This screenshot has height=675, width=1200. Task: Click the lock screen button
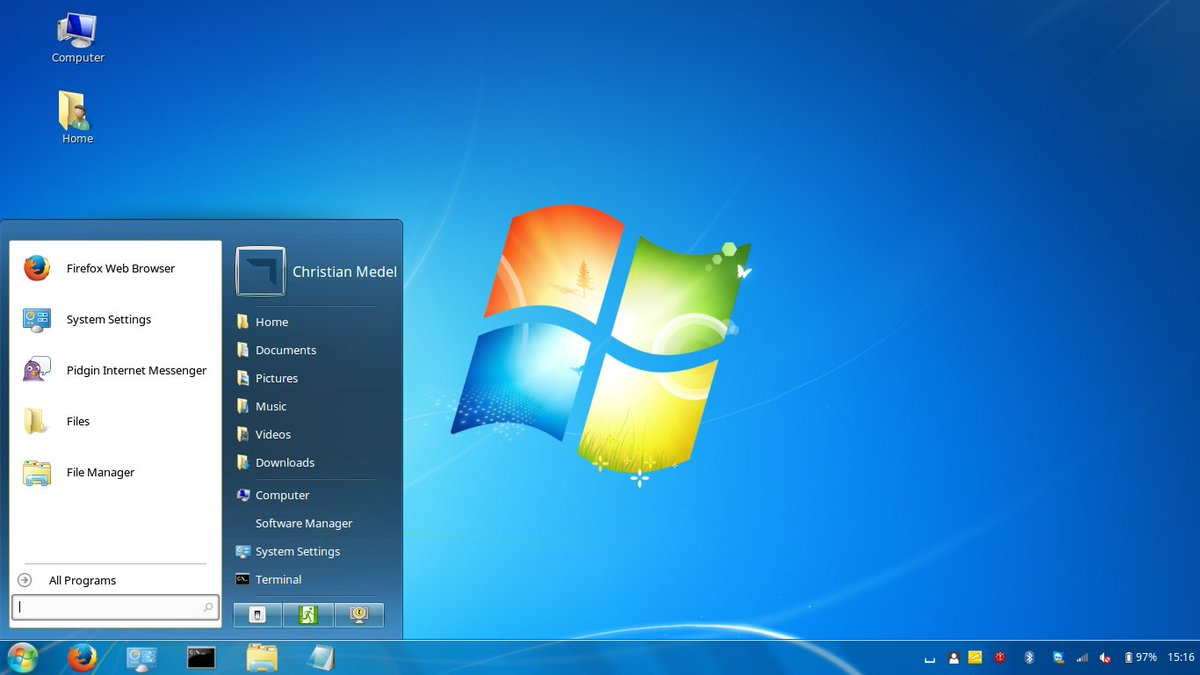358,615
